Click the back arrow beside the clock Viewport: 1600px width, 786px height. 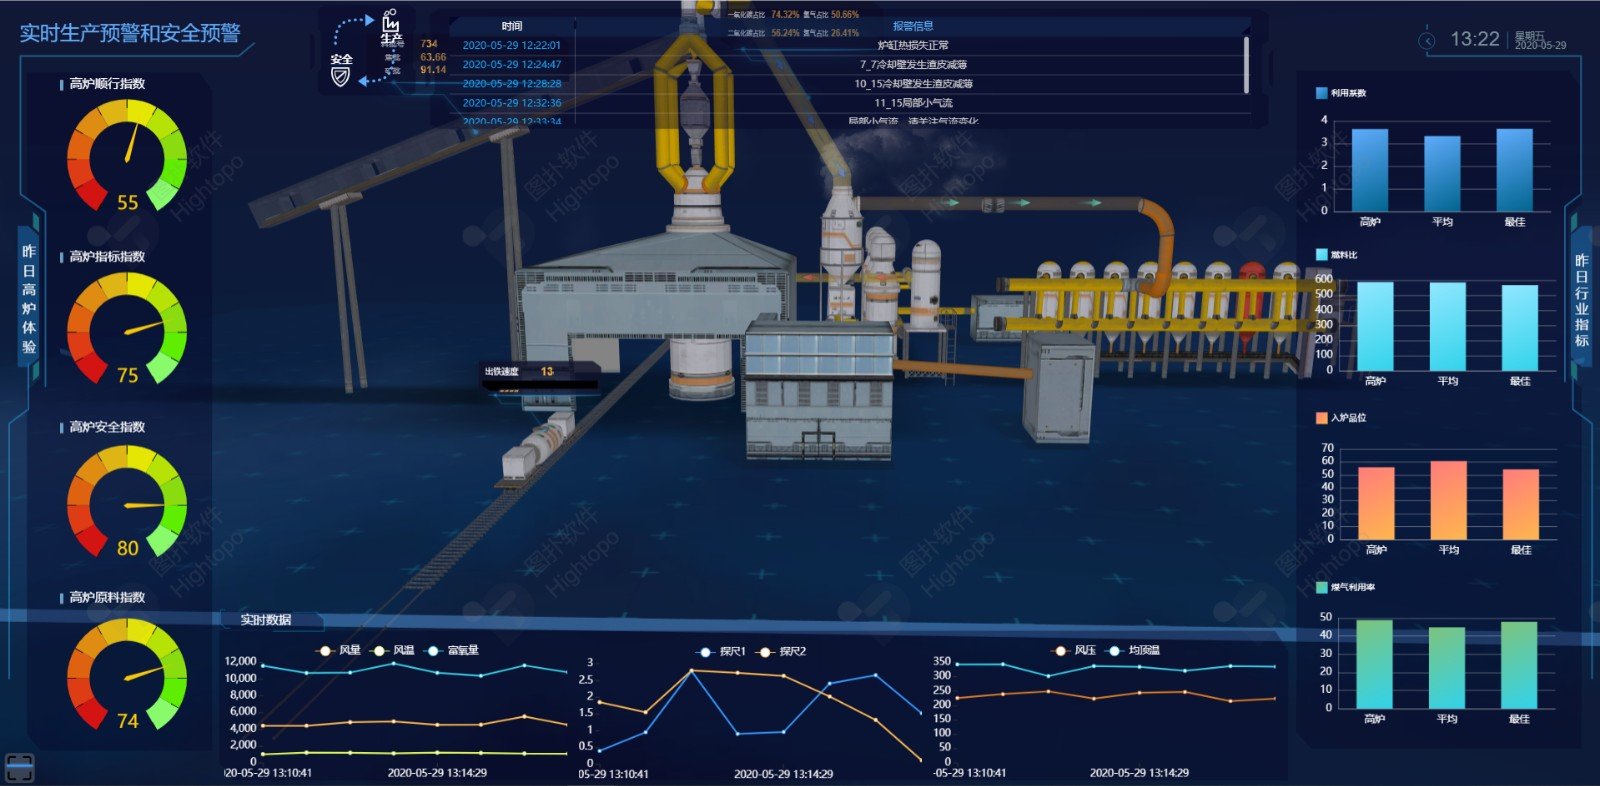1427,40
